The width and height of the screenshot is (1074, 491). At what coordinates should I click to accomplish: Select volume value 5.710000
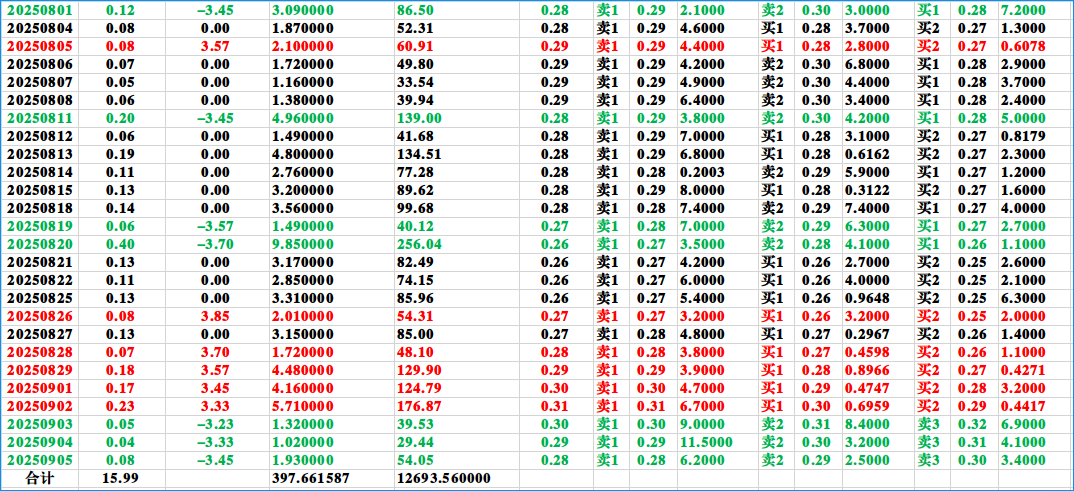pyautogui.click(x=303, y=405)
